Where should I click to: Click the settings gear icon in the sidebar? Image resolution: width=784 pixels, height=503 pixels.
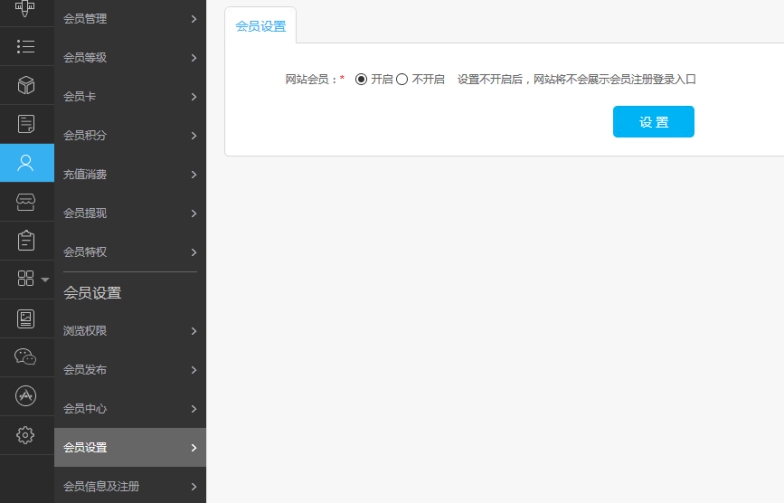click(26, 435)
